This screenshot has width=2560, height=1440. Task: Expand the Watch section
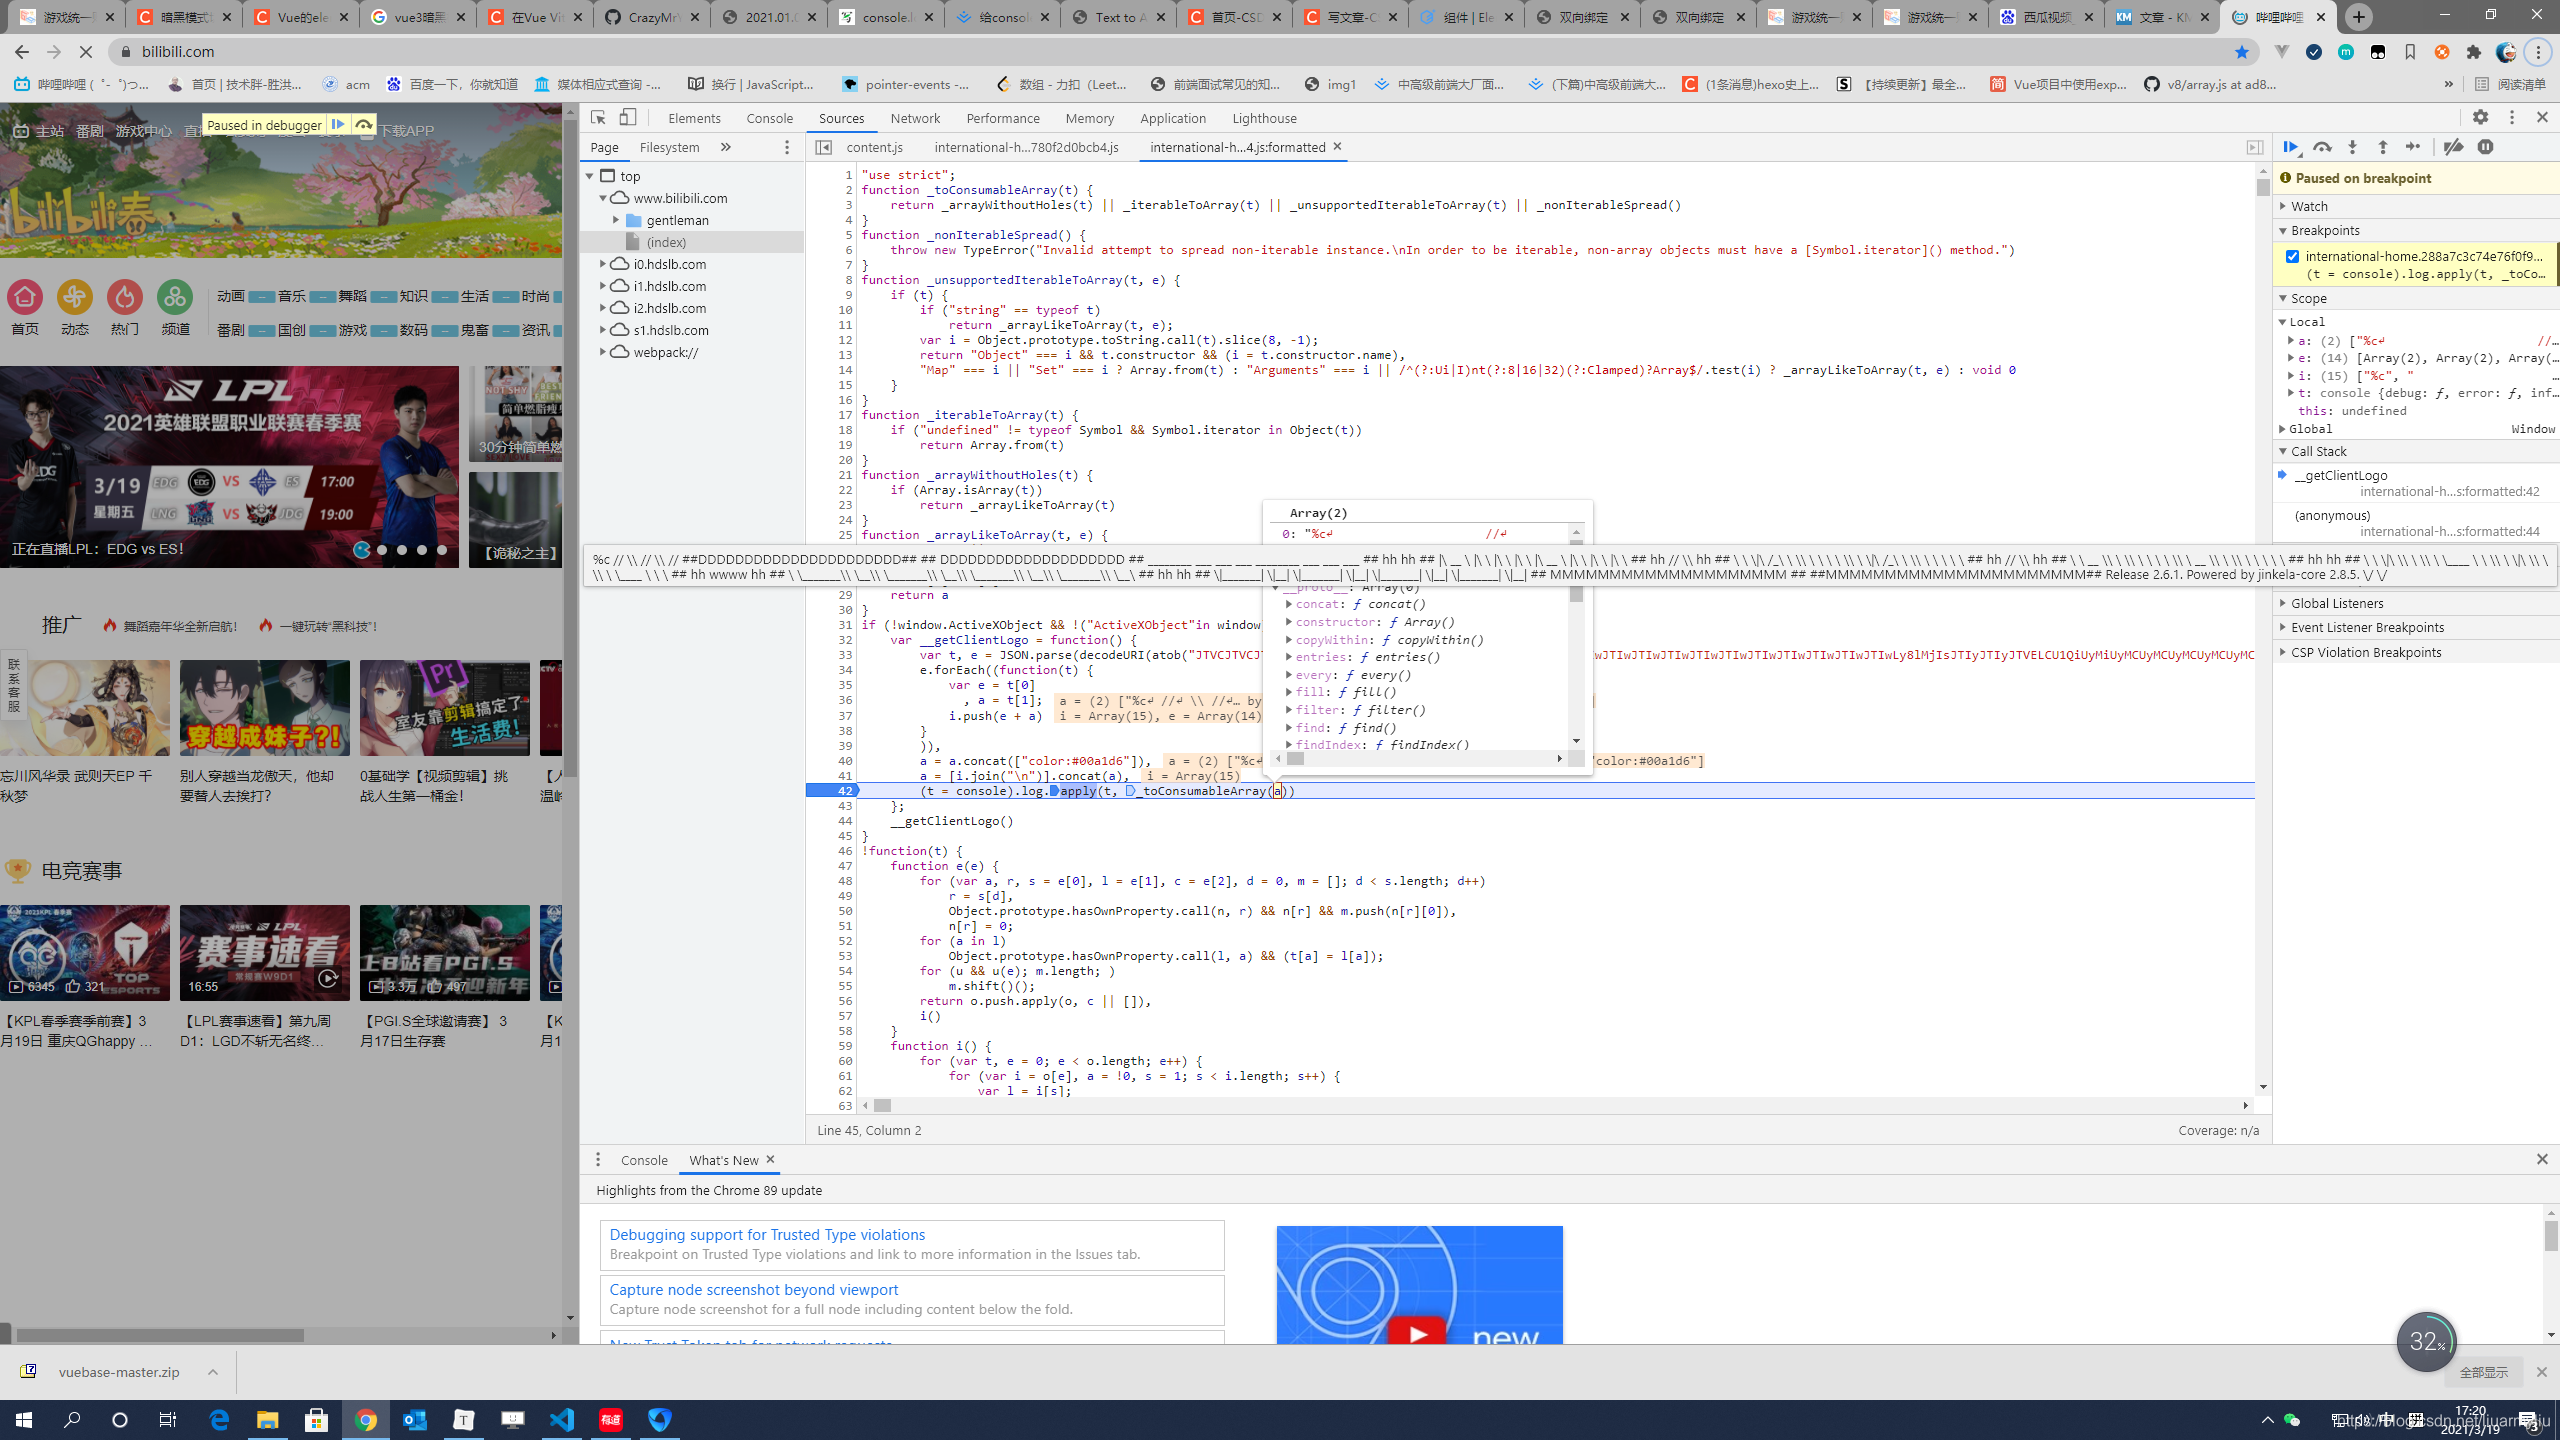click(2309, 206)
